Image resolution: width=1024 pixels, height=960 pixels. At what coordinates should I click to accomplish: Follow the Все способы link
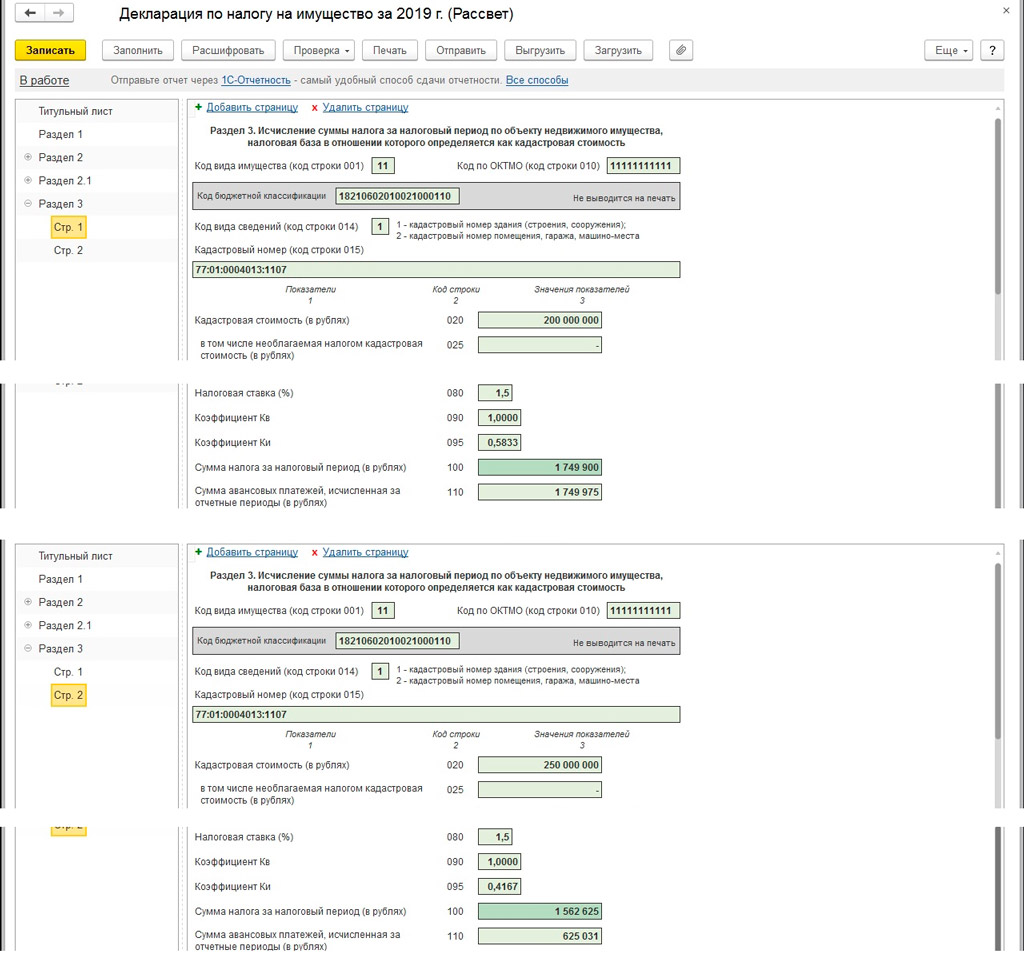[537, 80]
